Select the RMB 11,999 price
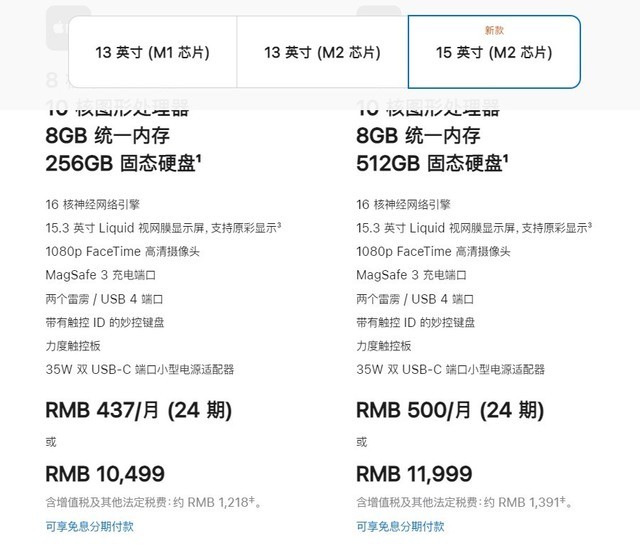 click(414, 474)
